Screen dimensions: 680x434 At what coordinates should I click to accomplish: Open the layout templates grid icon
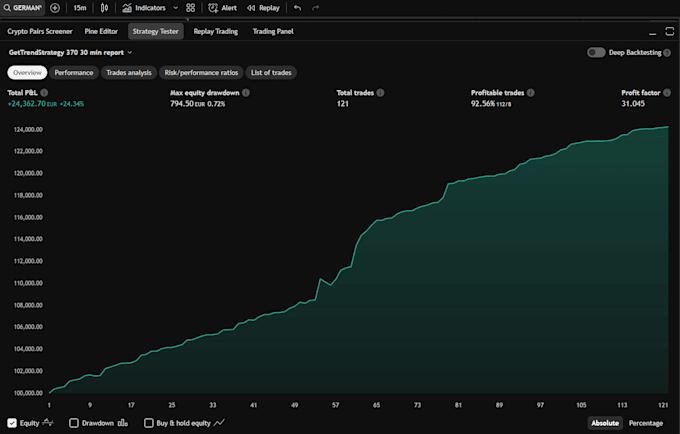point(190,7)
